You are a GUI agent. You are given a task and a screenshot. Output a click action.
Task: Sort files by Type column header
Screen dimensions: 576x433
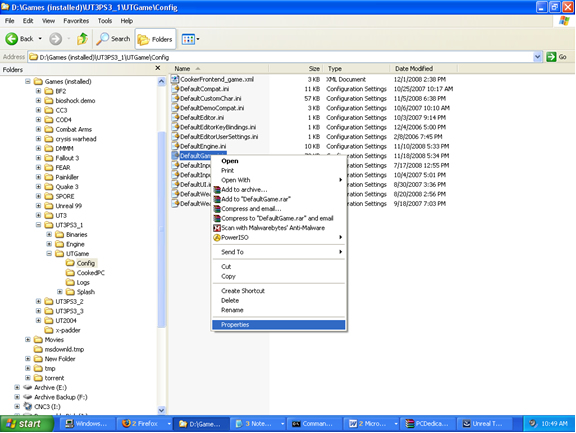pos(356,69)
